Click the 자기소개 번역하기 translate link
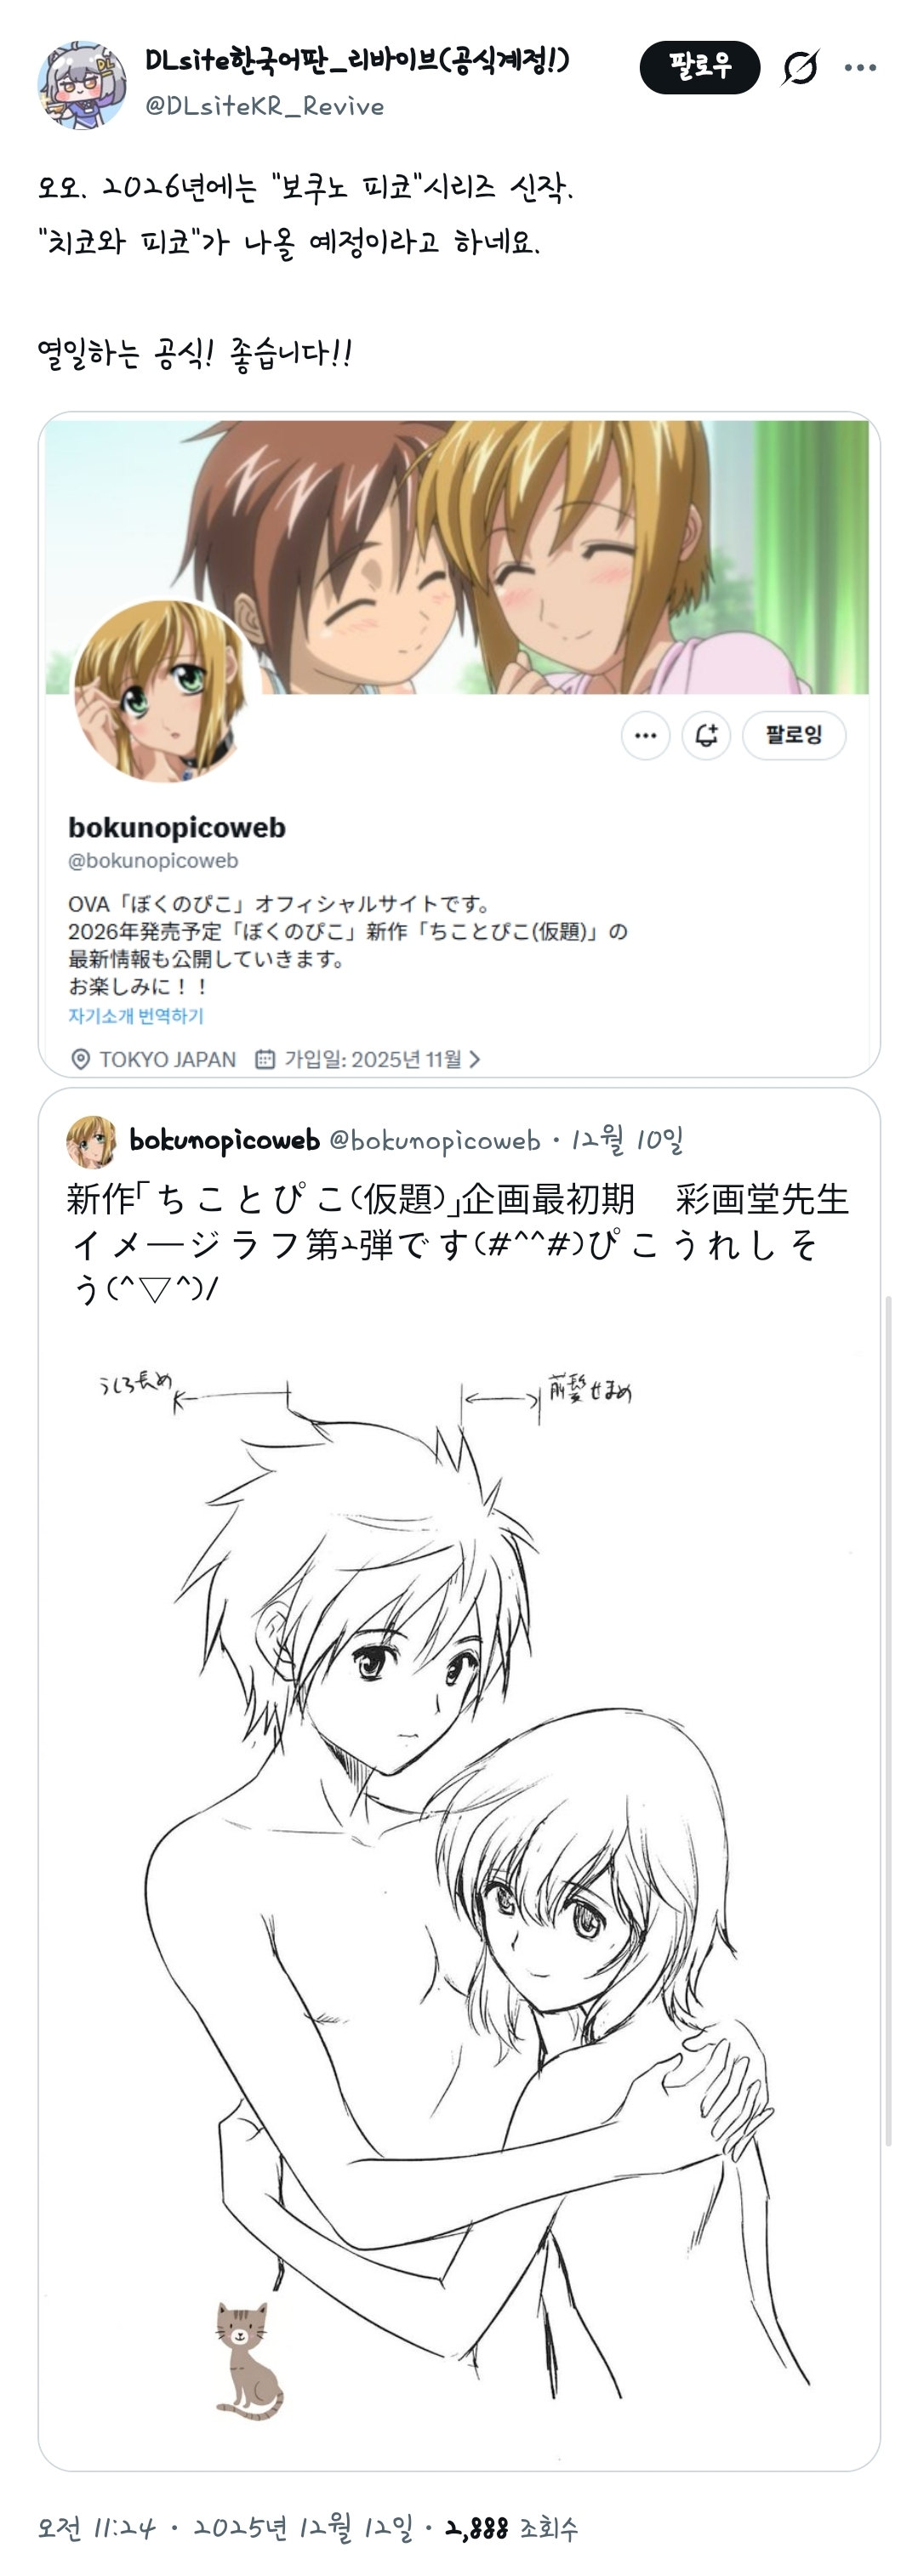The width and height of the screenshot is (918, 2576). tap(136, 1016)
